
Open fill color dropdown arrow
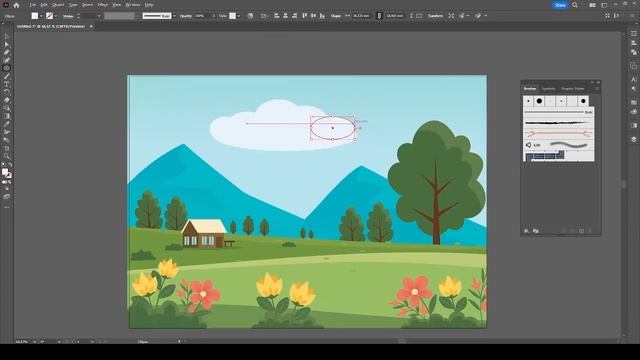point(41,16)
